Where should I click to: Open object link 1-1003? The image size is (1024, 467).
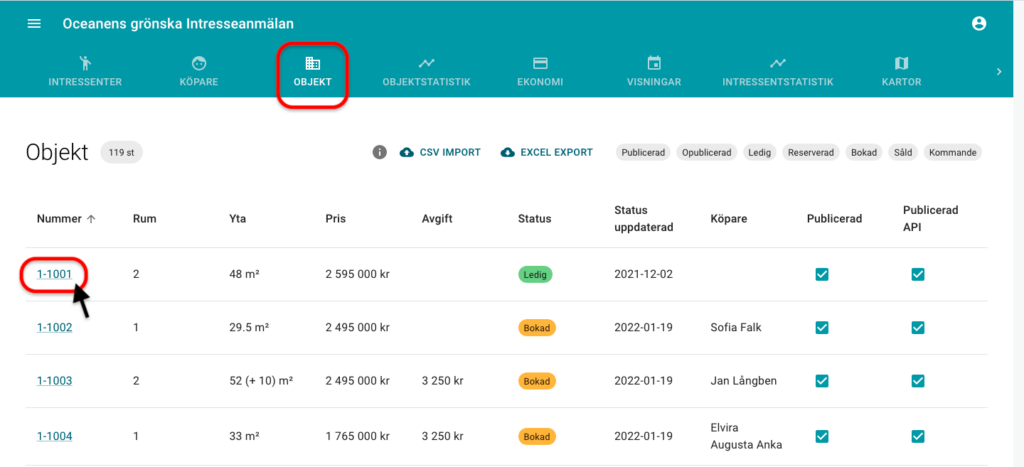[54, 381]
